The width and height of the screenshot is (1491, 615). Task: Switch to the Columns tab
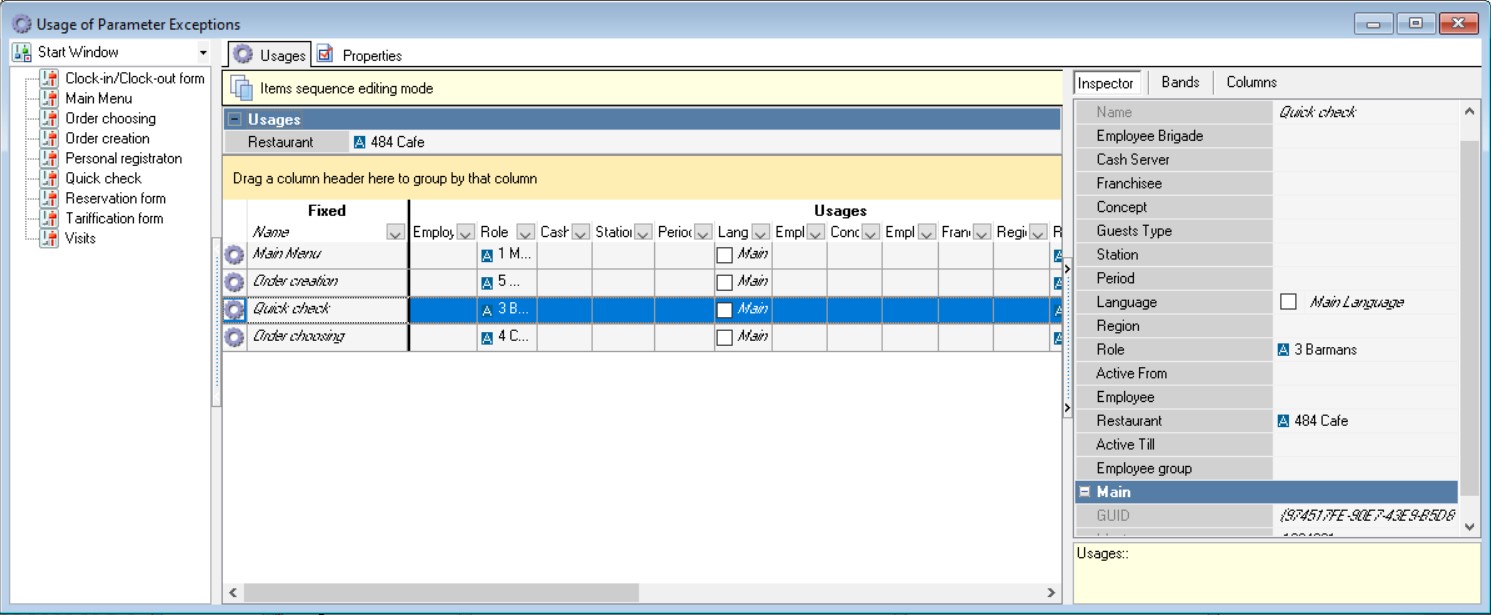(x=1251, y=83)
